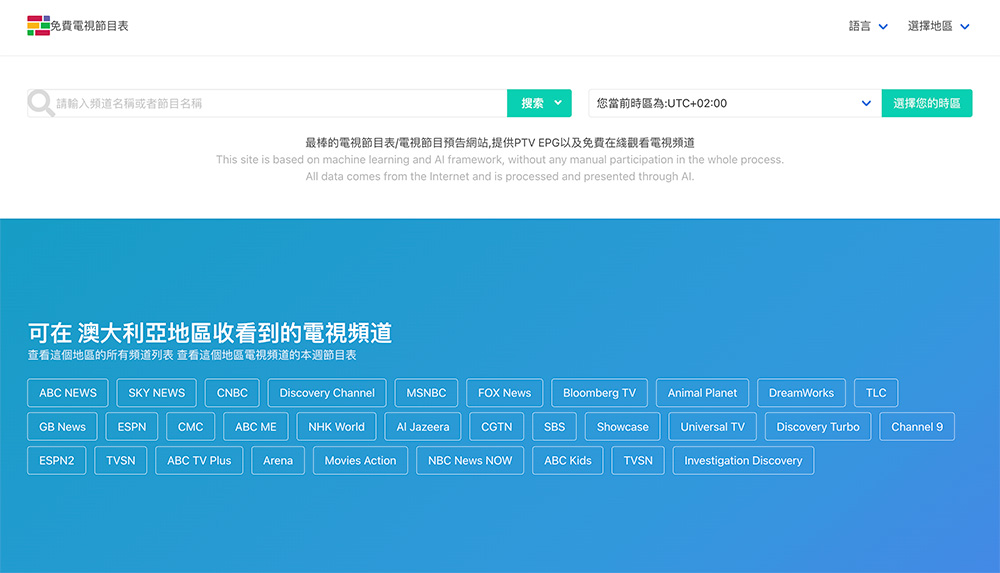Select the Universal TV channel

tap(712, 426)
